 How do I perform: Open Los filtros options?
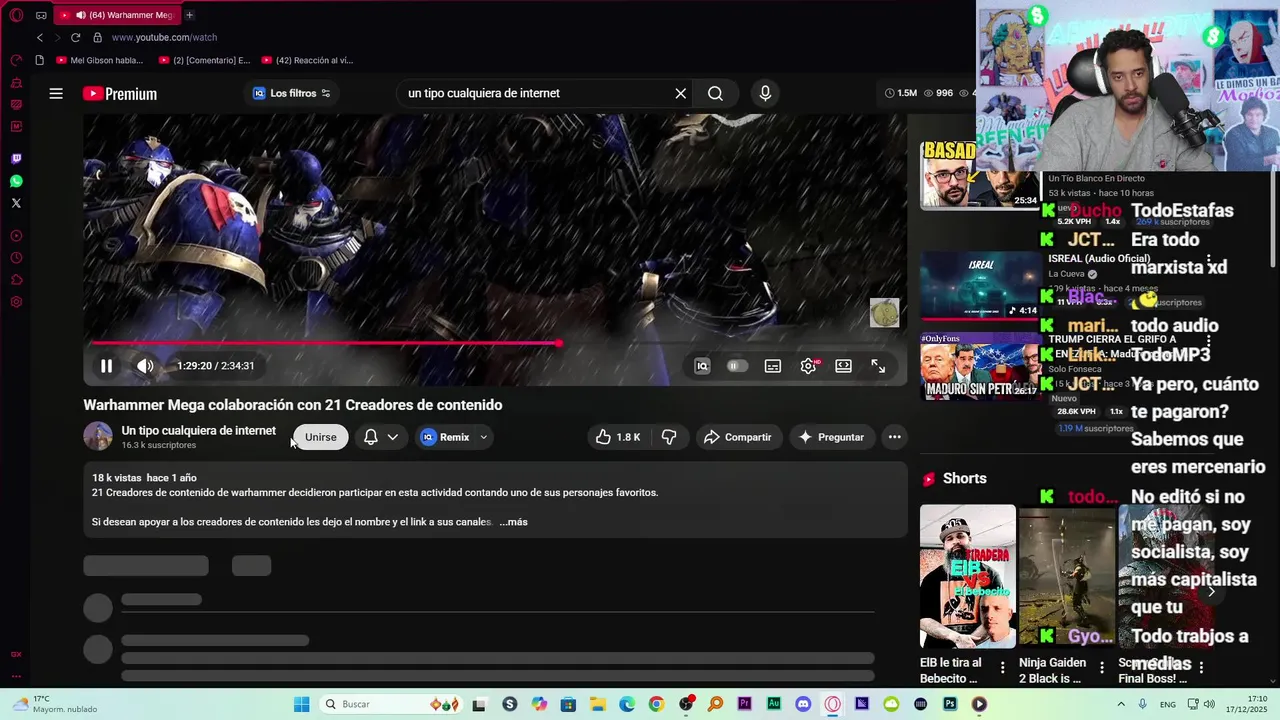[x=291, y=93]
